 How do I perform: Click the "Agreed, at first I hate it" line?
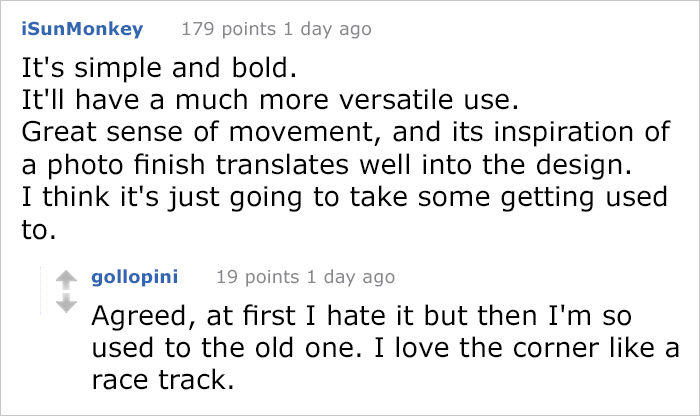(372, 320)
